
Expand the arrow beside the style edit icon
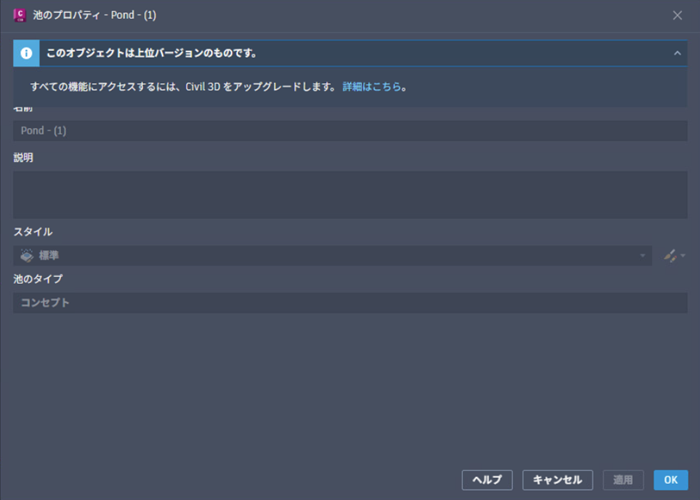(x=683, y=257)
